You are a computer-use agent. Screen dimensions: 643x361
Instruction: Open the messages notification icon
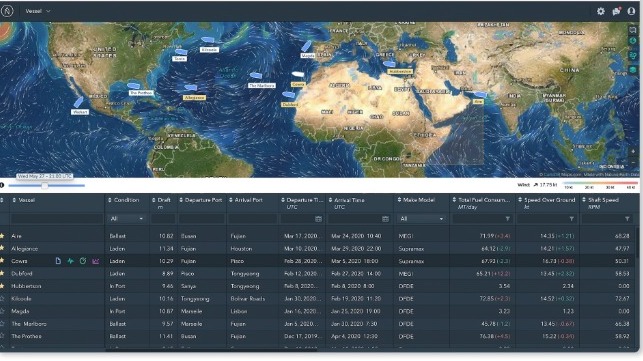[616, 11]
